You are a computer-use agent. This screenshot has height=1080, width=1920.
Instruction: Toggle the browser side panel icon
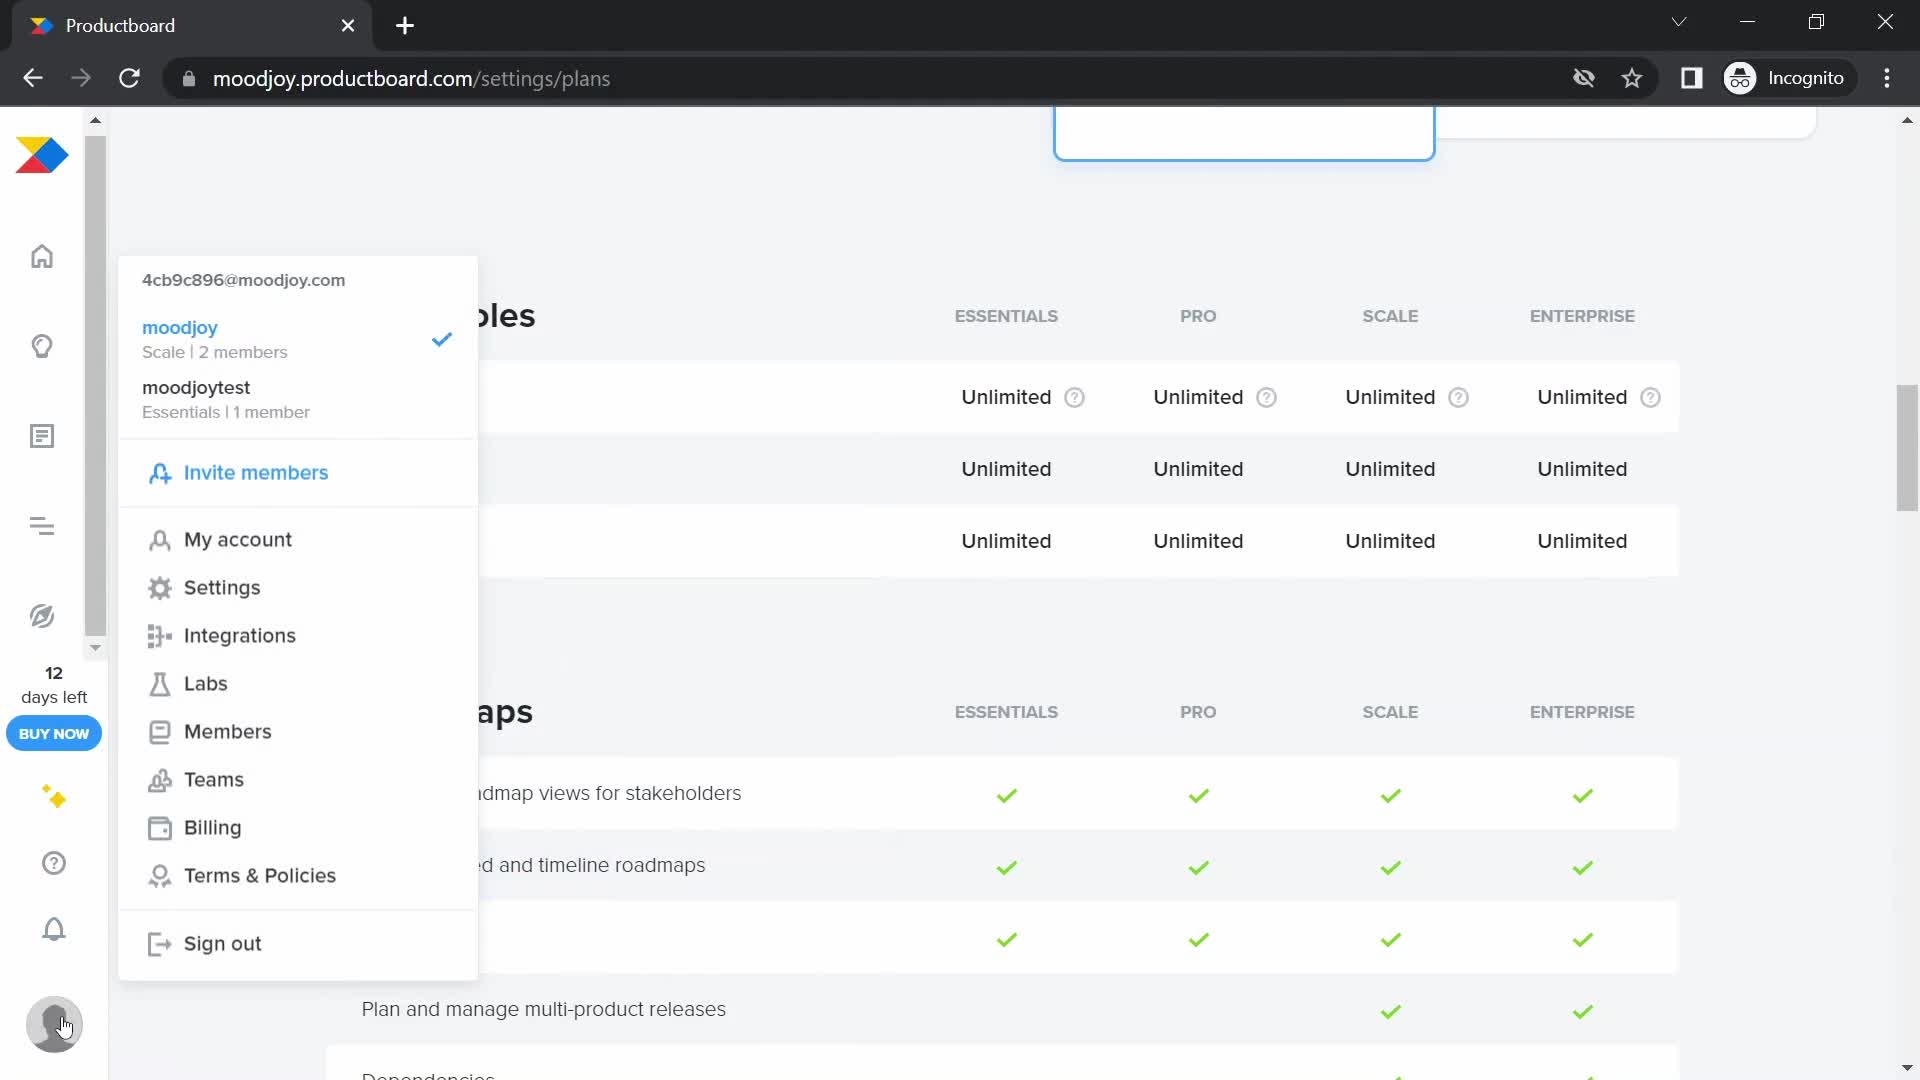[1692, 78]
